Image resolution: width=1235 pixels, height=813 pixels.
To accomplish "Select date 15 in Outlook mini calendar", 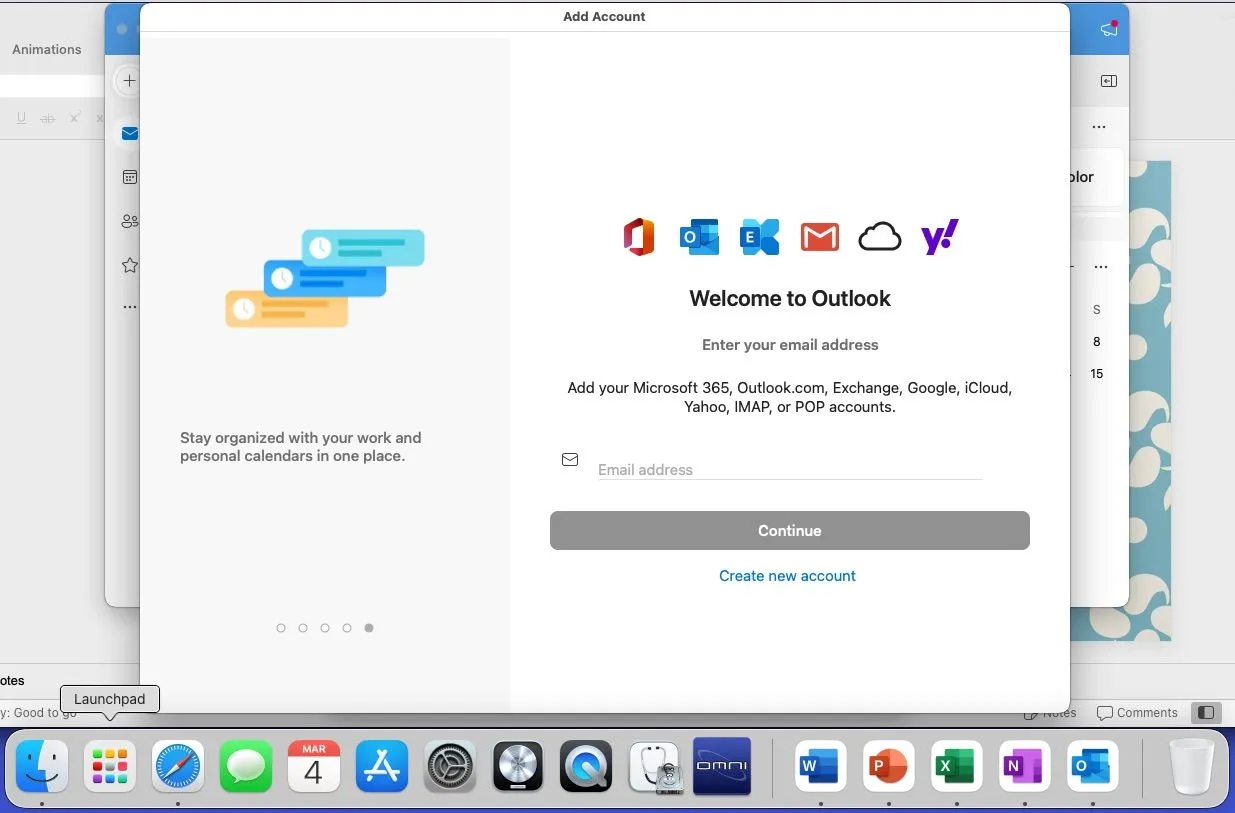I will pos(1096,374).
